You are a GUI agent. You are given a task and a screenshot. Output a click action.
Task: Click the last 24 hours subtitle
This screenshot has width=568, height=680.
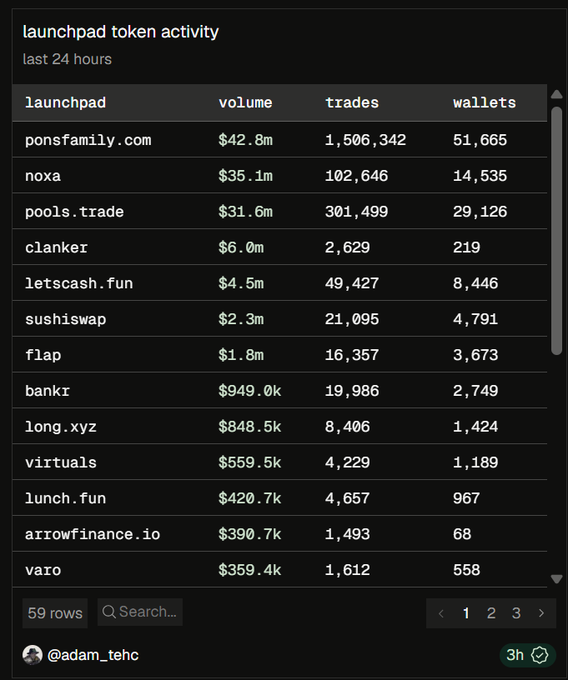click(67, 59)
